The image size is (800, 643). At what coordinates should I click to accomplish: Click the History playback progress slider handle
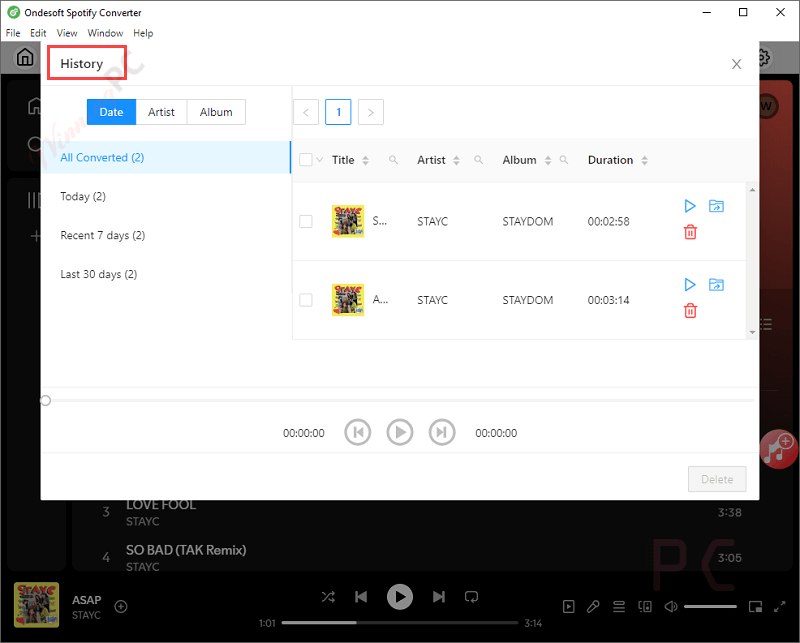[45, 401]
